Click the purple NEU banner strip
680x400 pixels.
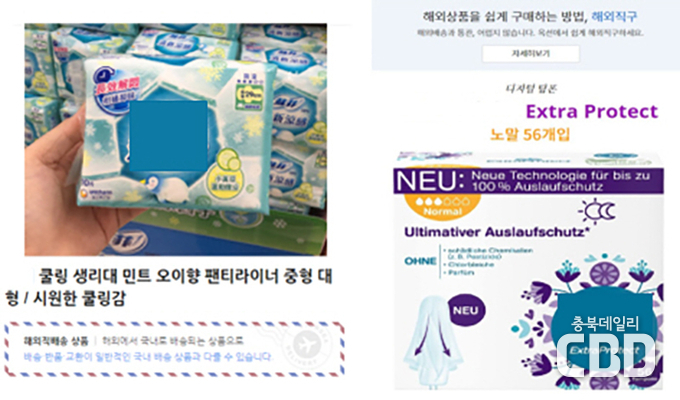point(528,181)
